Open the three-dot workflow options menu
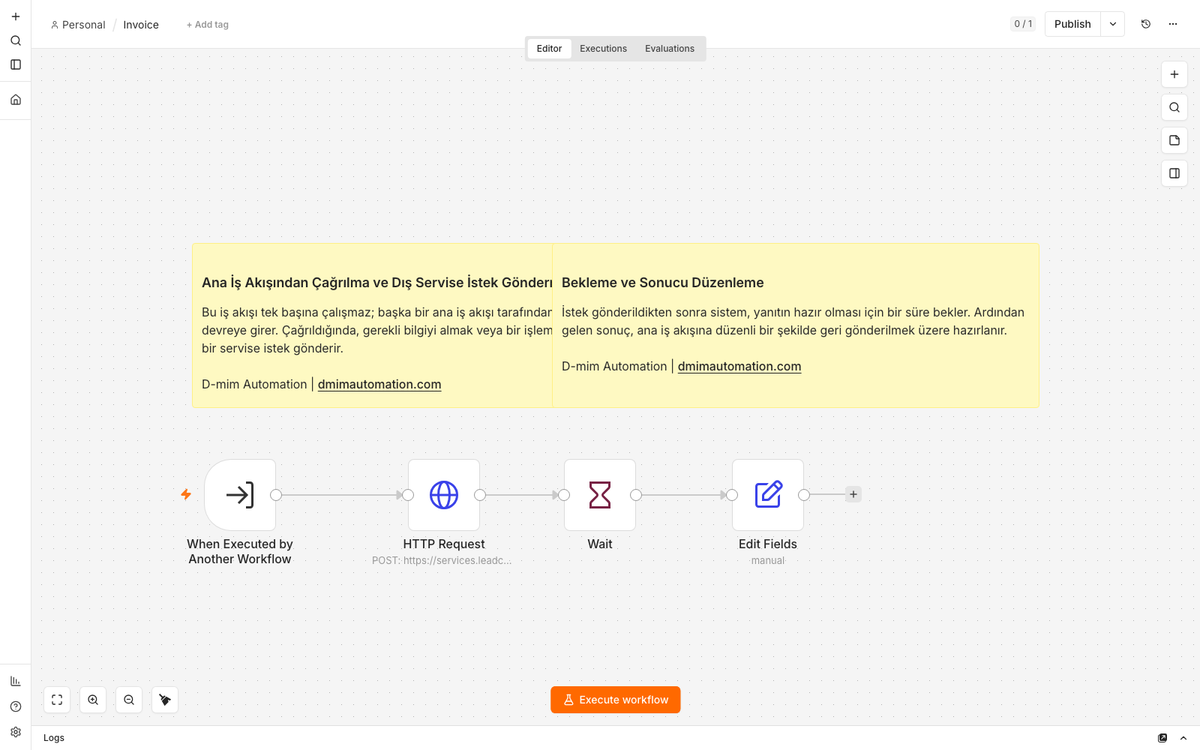 pyautogui.click(x=1173, y=24)
